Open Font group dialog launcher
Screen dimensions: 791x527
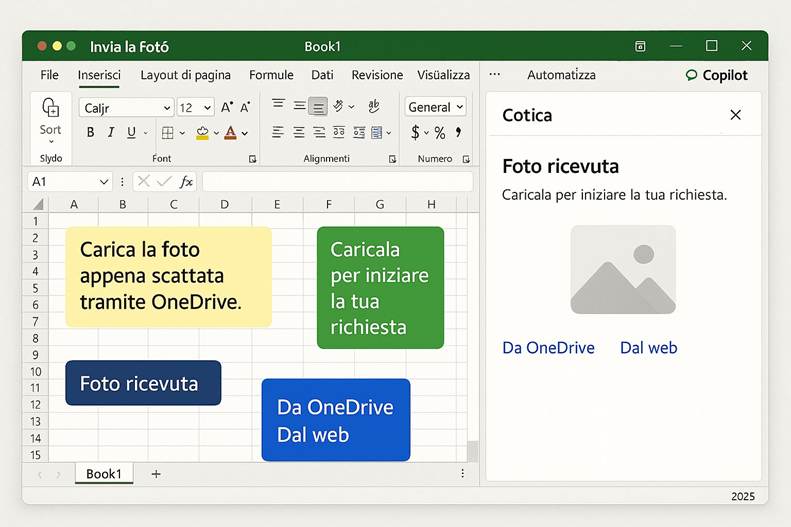pos(253,159)
